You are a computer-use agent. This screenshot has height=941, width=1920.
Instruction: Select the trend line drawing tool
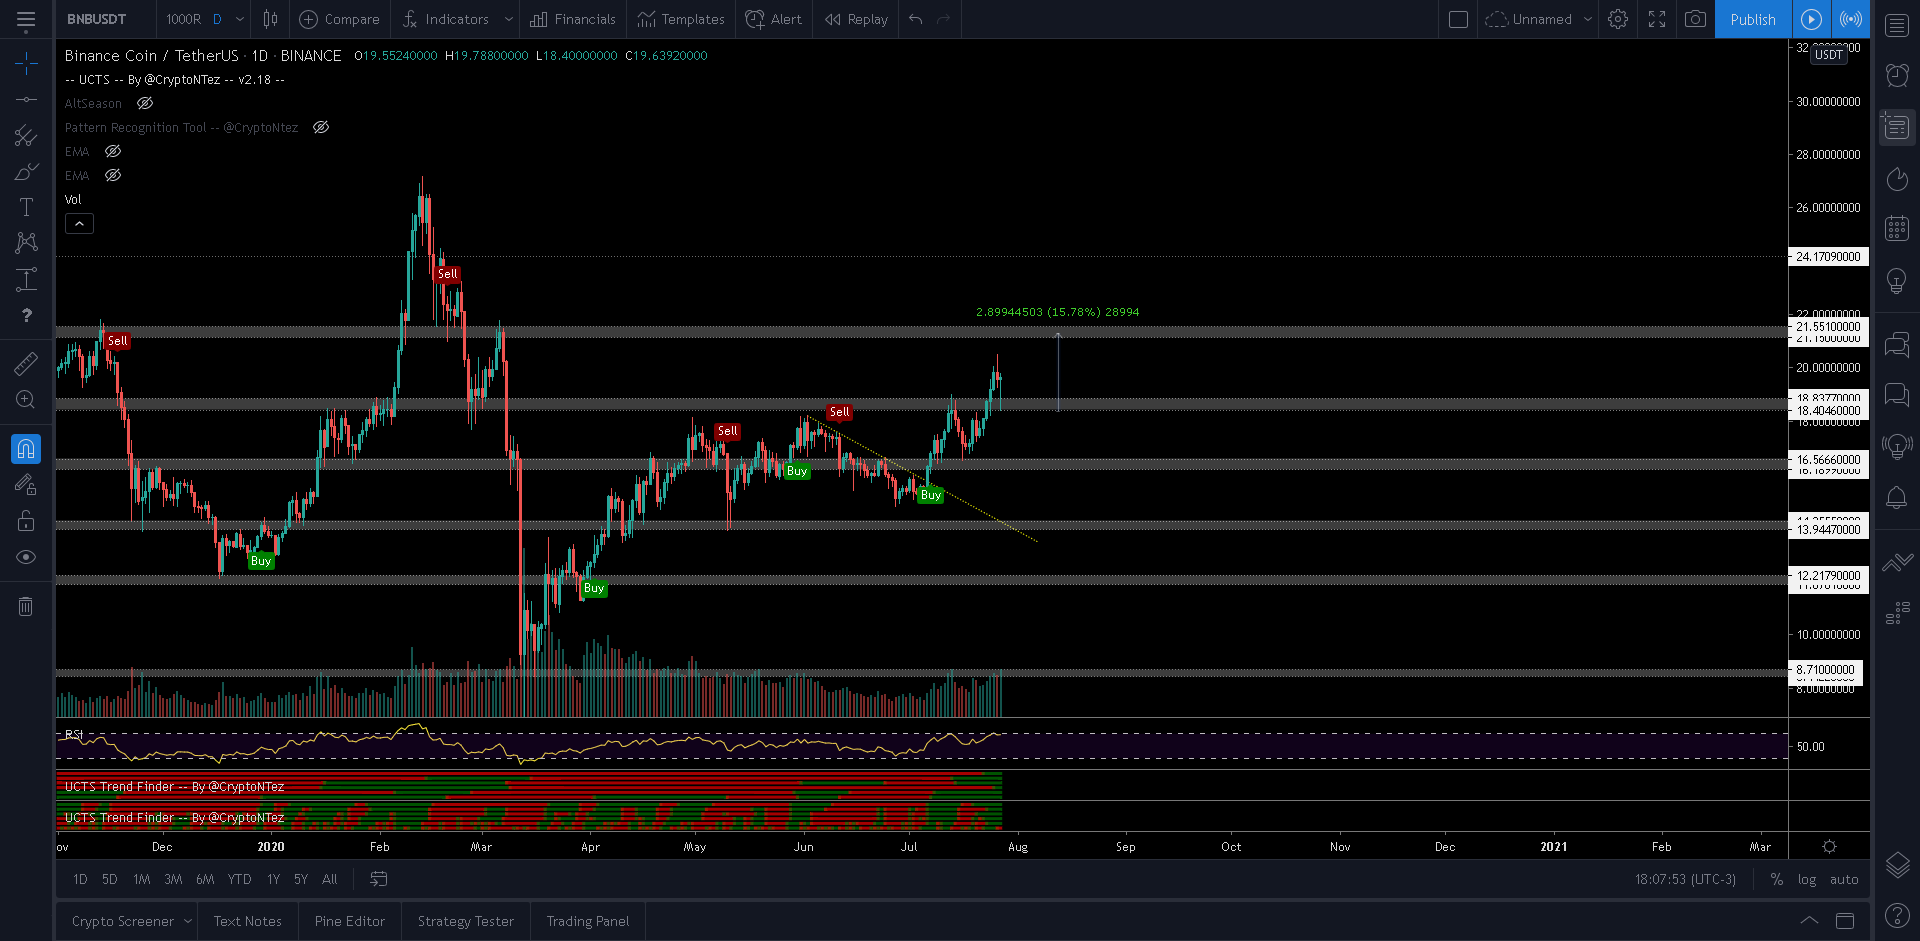26,99
